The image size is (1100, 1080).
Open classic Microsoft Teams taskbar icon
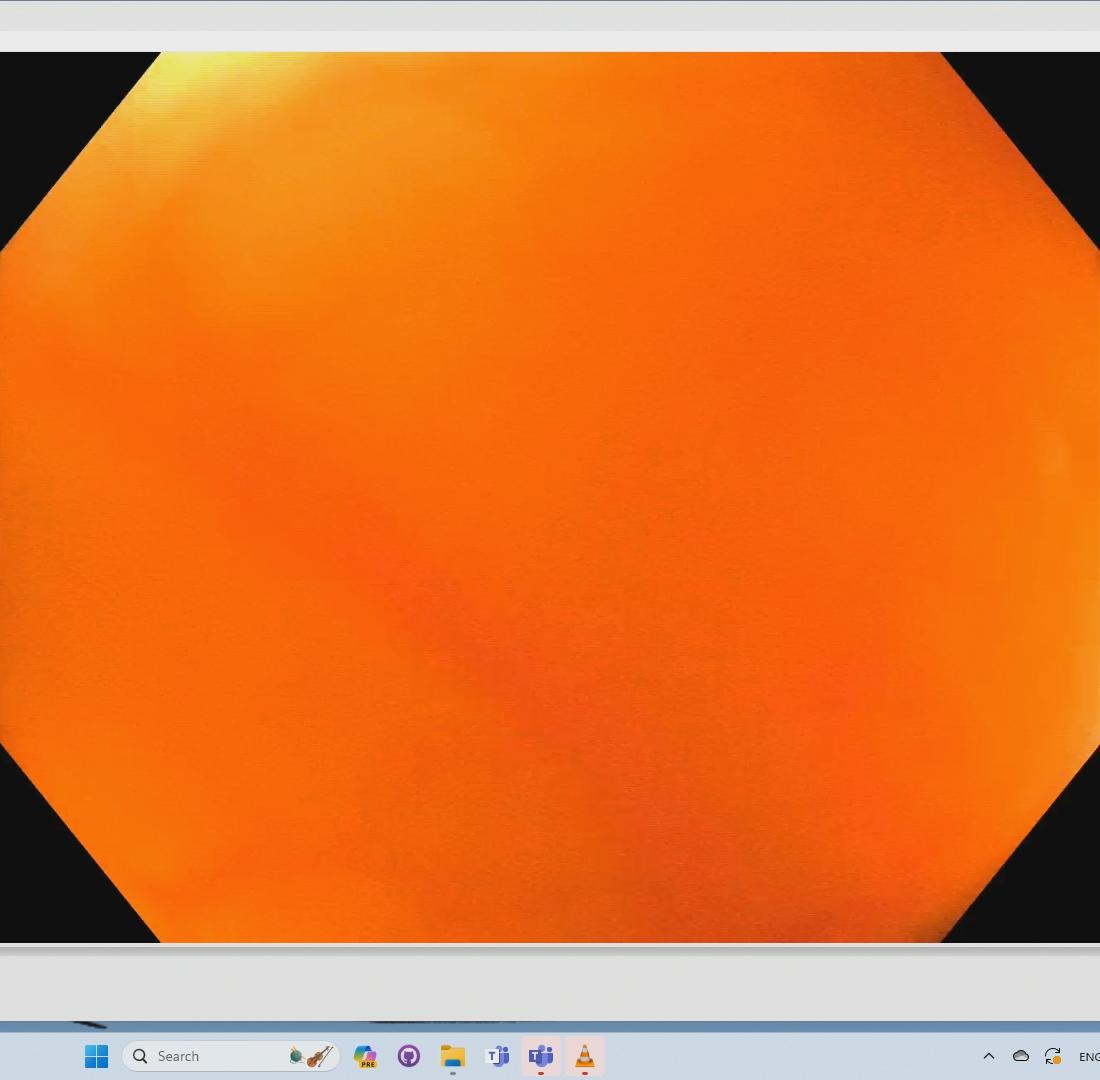(497, 1055)
